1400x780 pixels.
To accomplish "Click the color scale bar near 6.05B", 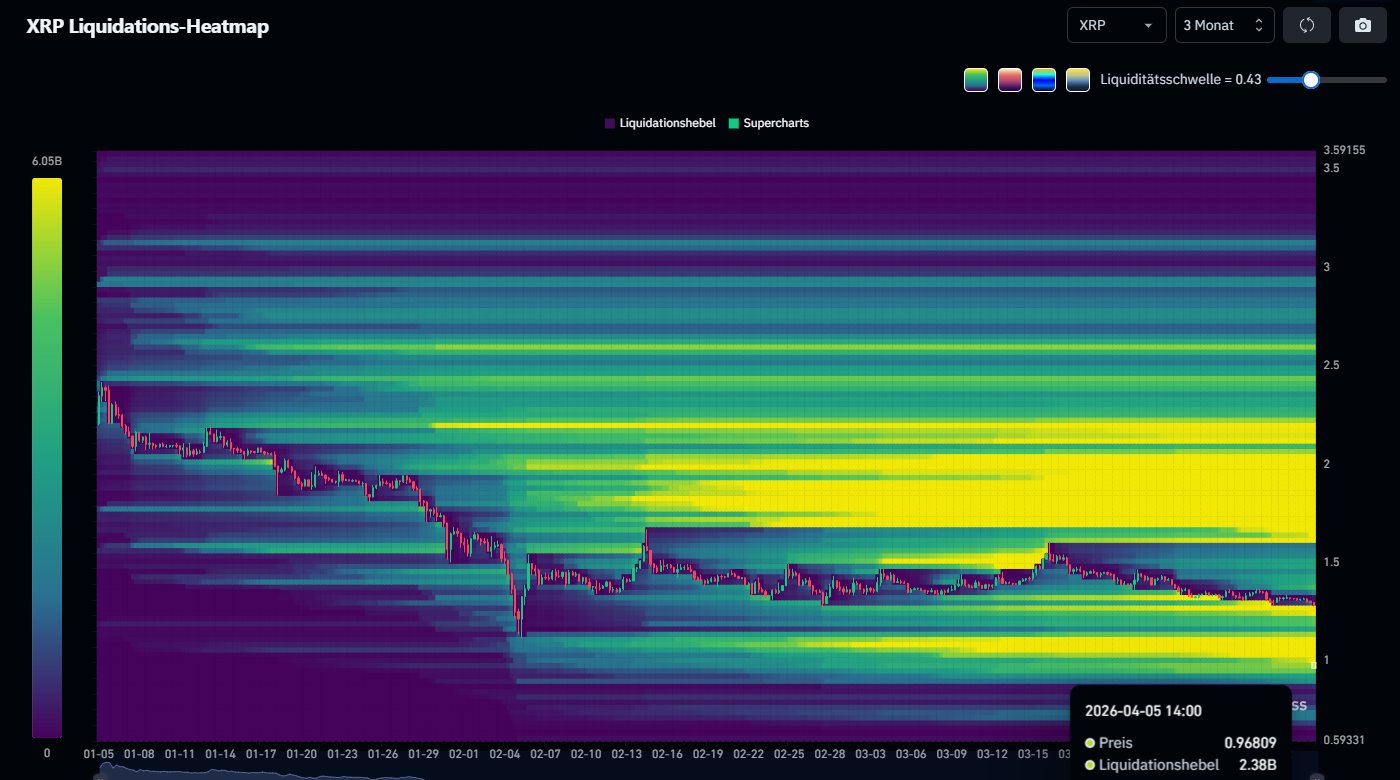I will pyautogui.click(x=46, y=190).
